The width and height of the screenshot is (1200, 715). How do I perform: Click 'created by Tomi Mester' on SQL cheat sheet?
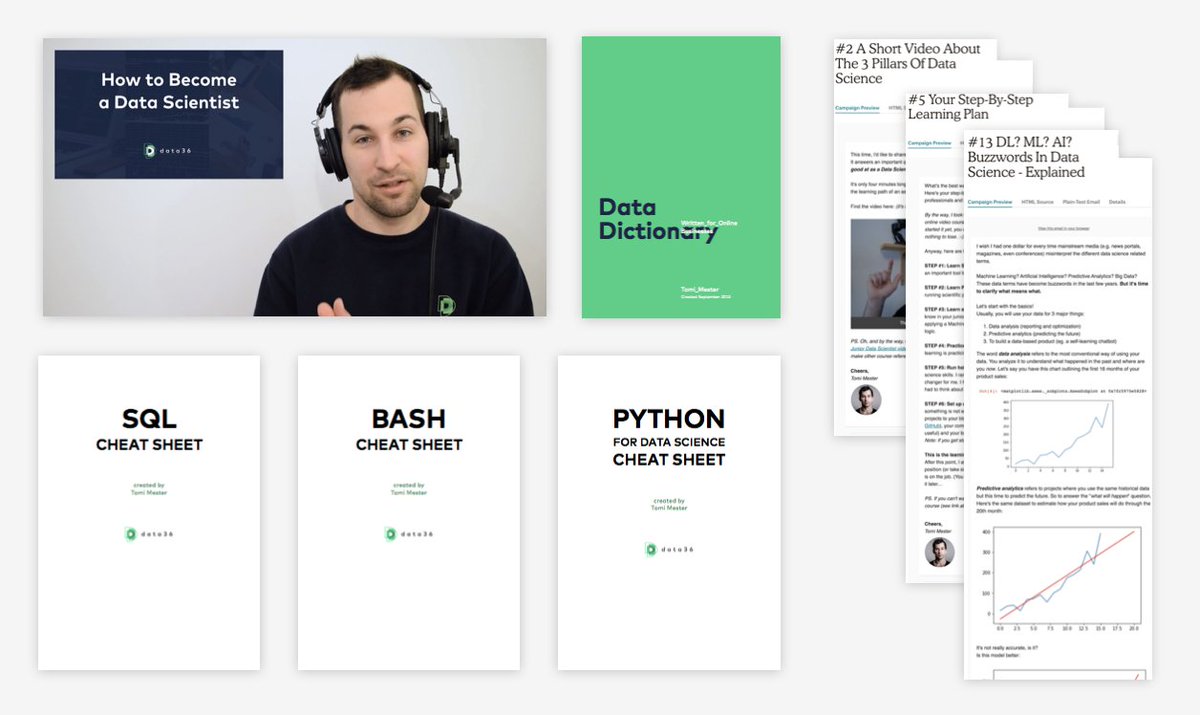point(149,488)
